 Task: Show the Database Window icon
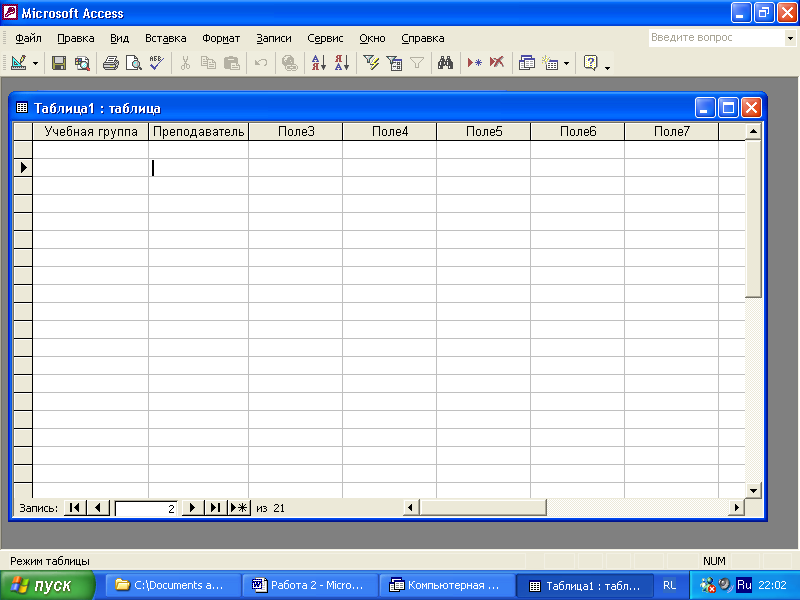click(x=527, y=63)
